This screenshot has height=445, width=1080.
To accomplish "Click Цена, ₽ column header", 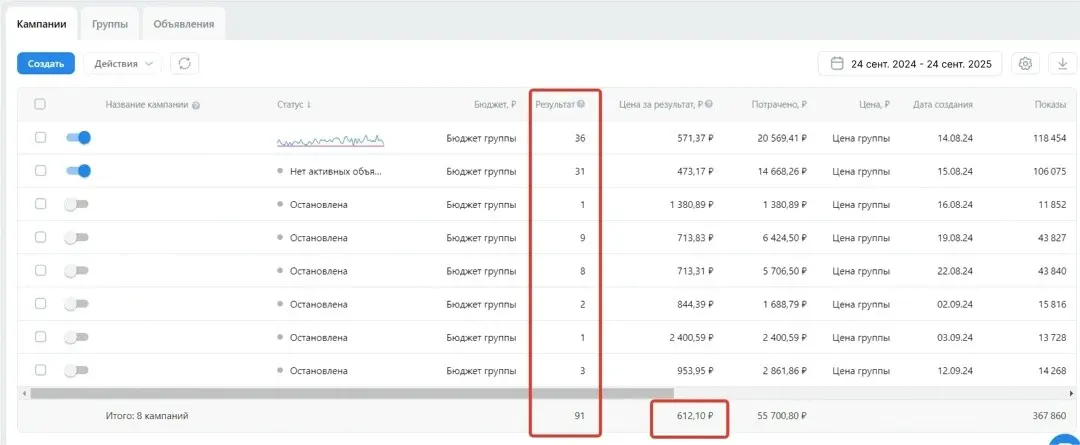I will click(875, 105).
